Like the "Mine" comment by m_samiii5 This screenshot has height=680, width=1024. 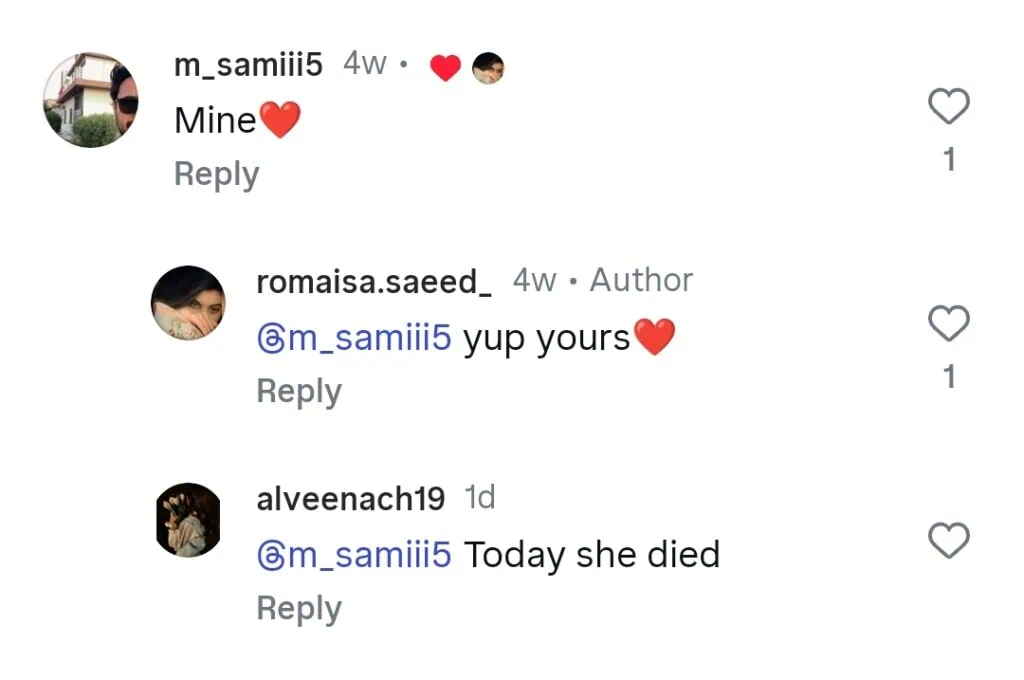tap(949, 106)
